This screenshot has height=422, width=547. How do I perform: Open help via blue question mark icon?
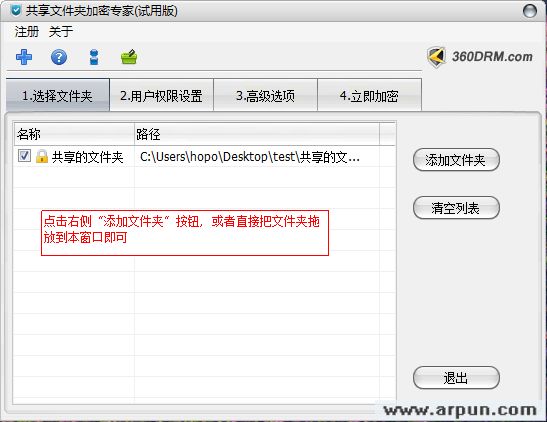point(59,57)
